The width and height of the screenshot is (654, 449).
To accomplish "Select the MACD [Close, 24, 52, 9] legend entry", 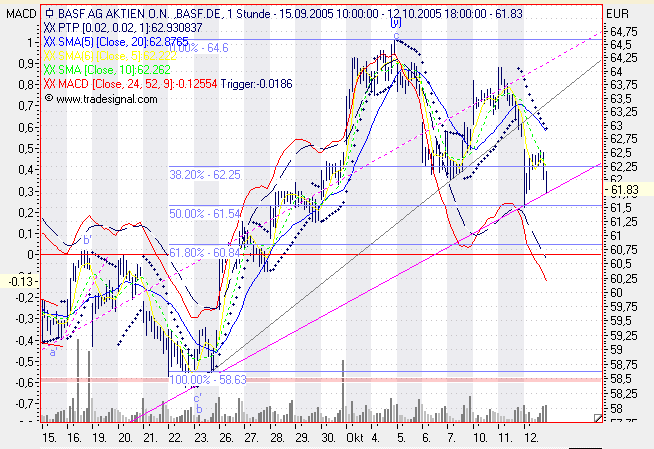I will pyautogui.click(x=137, y=84).
